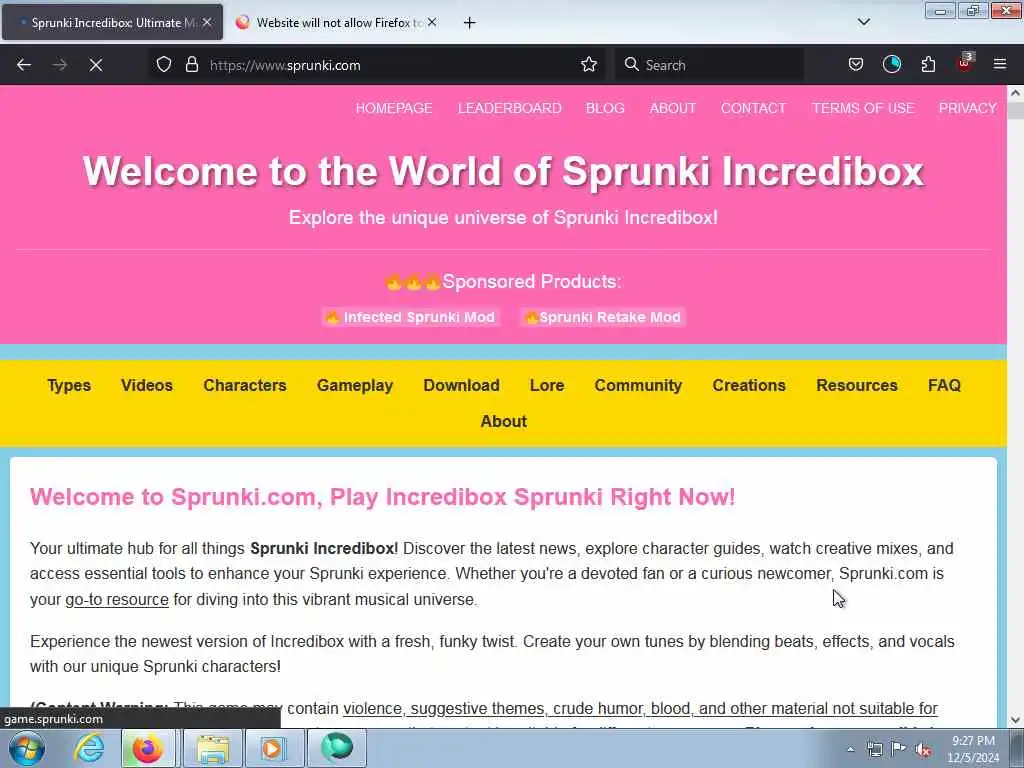This screenshot has width=1024, height=768.
Task: Open the network tray icon
Action: (x=874, y=750)
